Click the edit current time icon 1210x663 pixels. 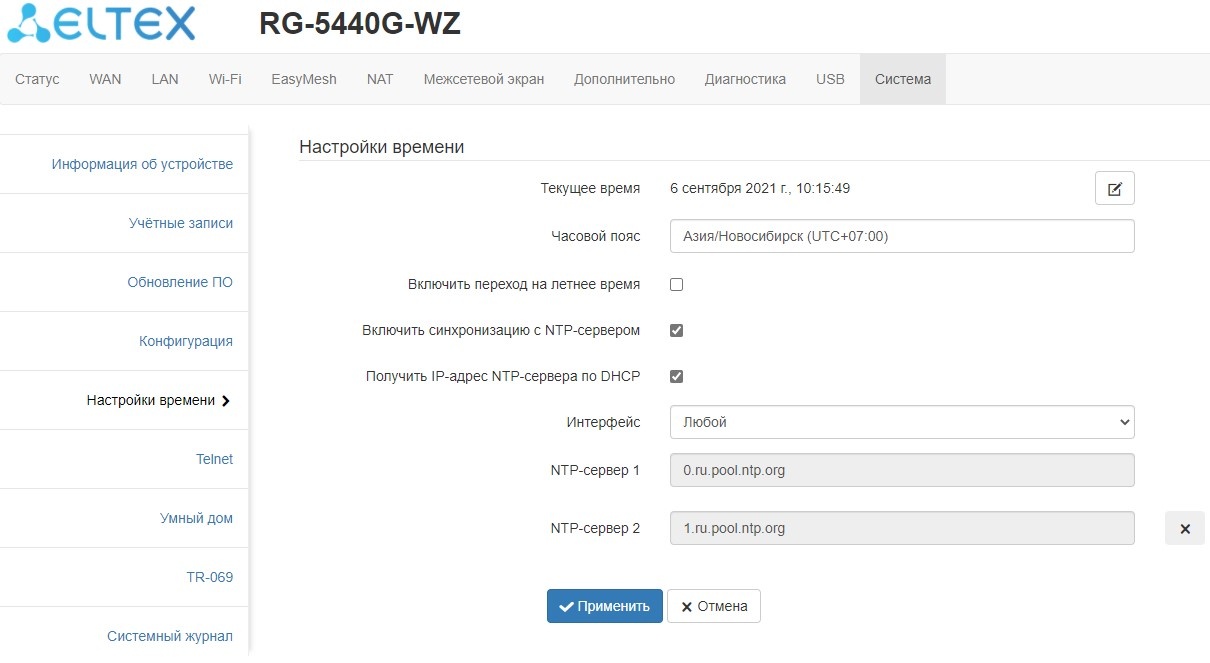tap(1114, 188)
